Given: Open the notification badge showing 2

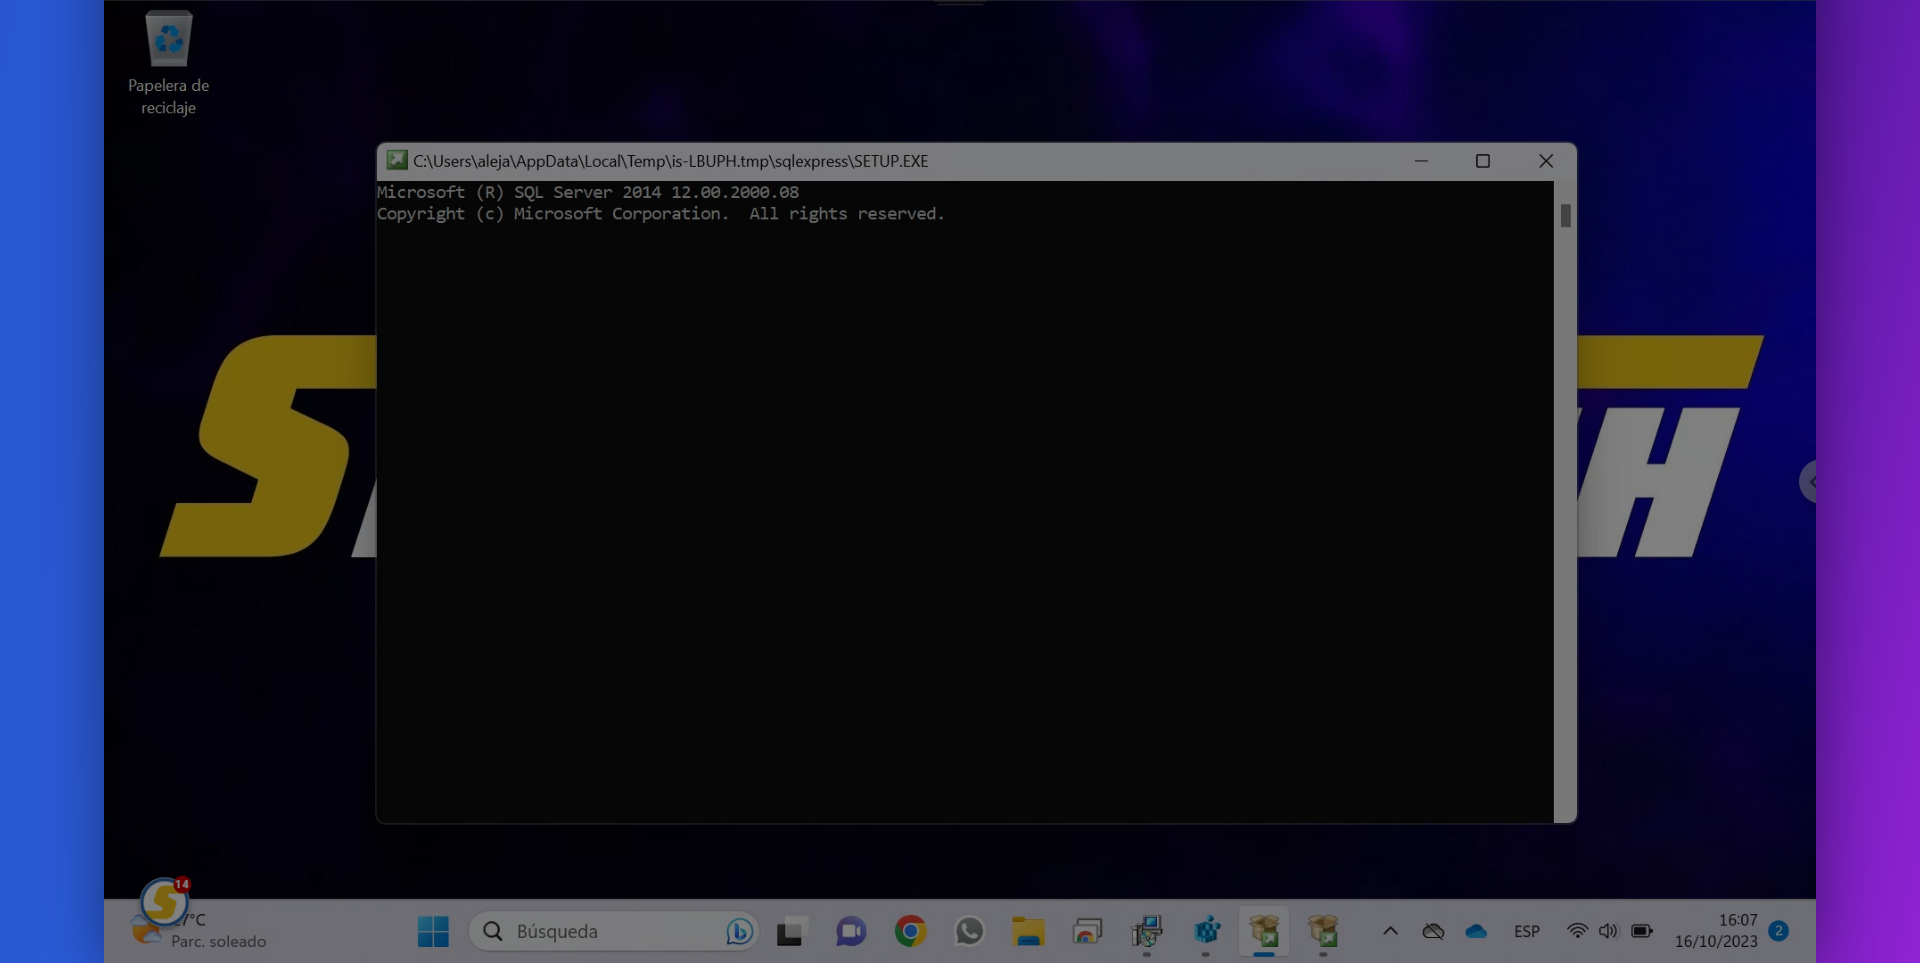Looking at the screenshot, I should point(1778,930).
